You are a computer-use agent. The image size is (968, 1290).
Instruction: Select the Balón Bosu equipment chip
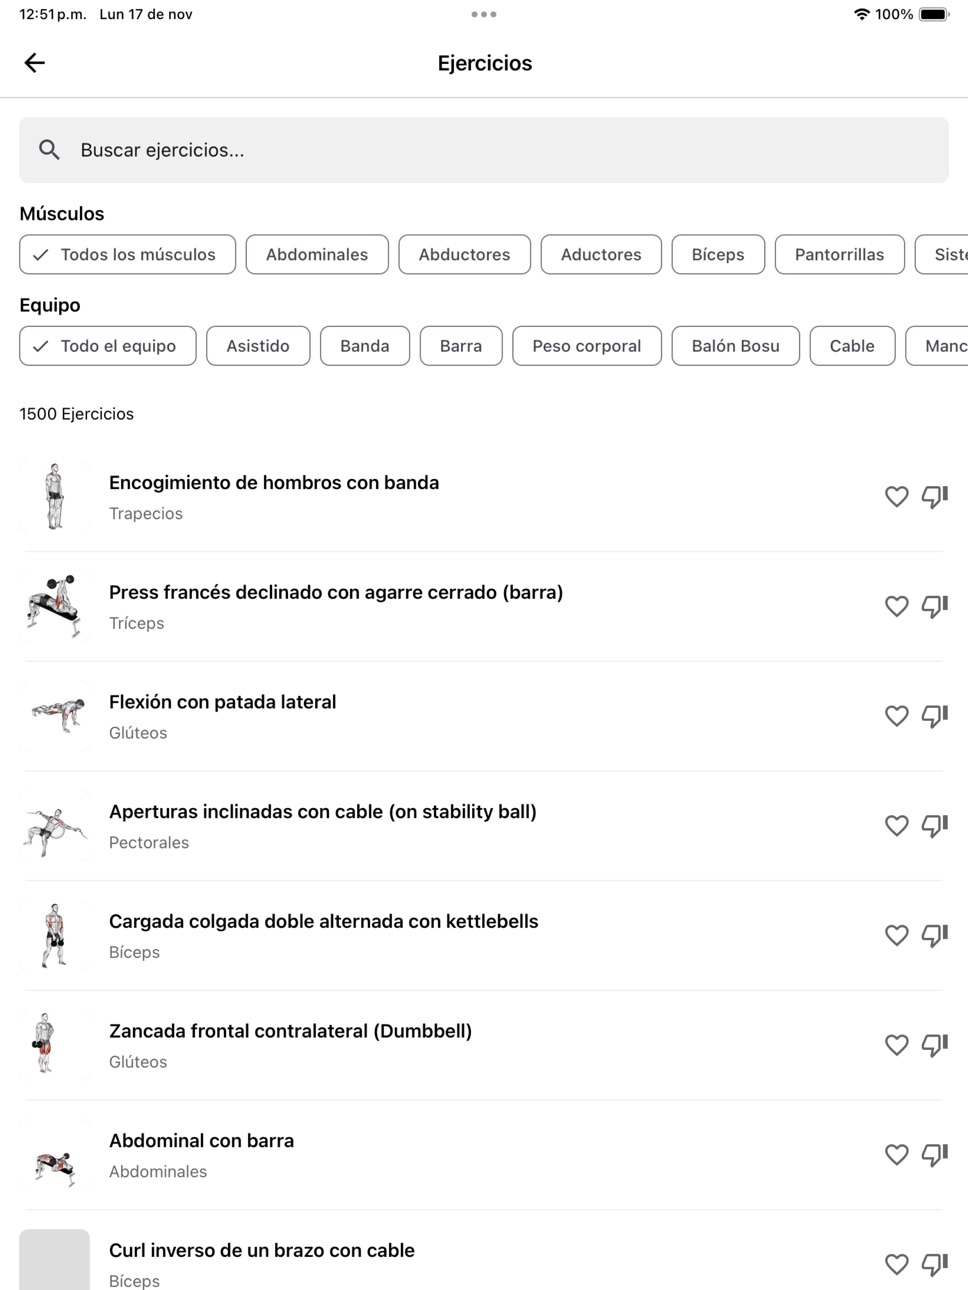click(x=736, y=345)
